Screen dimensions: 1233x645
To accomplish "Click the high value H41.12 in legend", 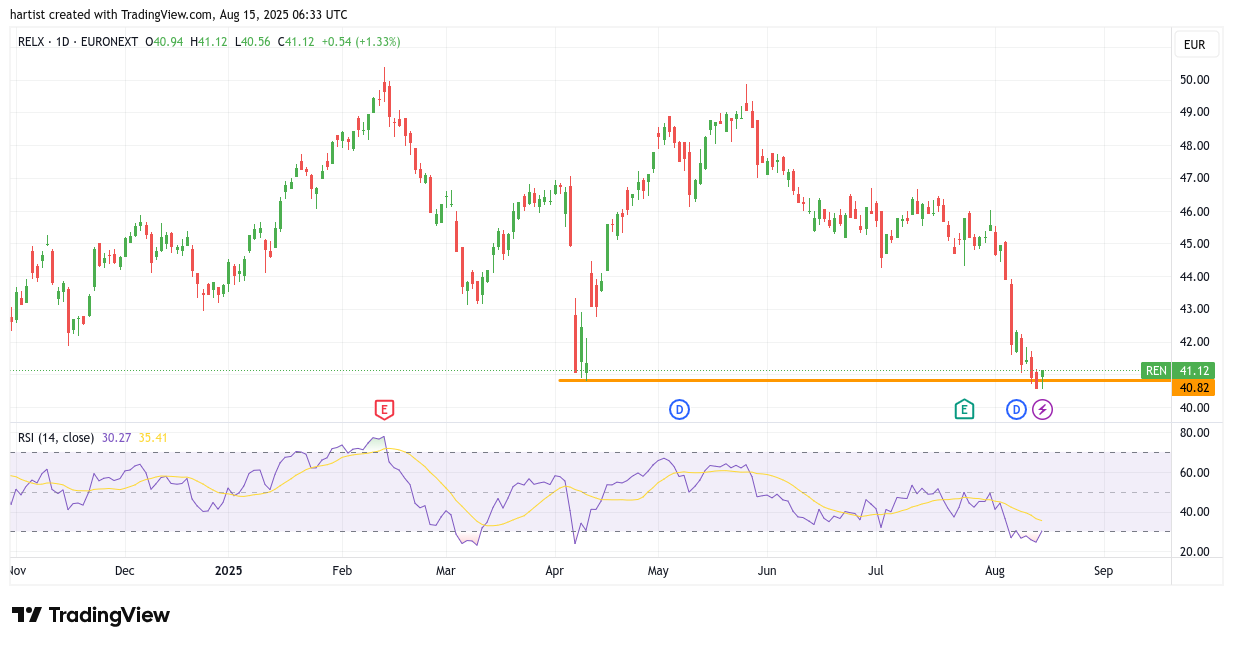I will click(x=209, y=42).
